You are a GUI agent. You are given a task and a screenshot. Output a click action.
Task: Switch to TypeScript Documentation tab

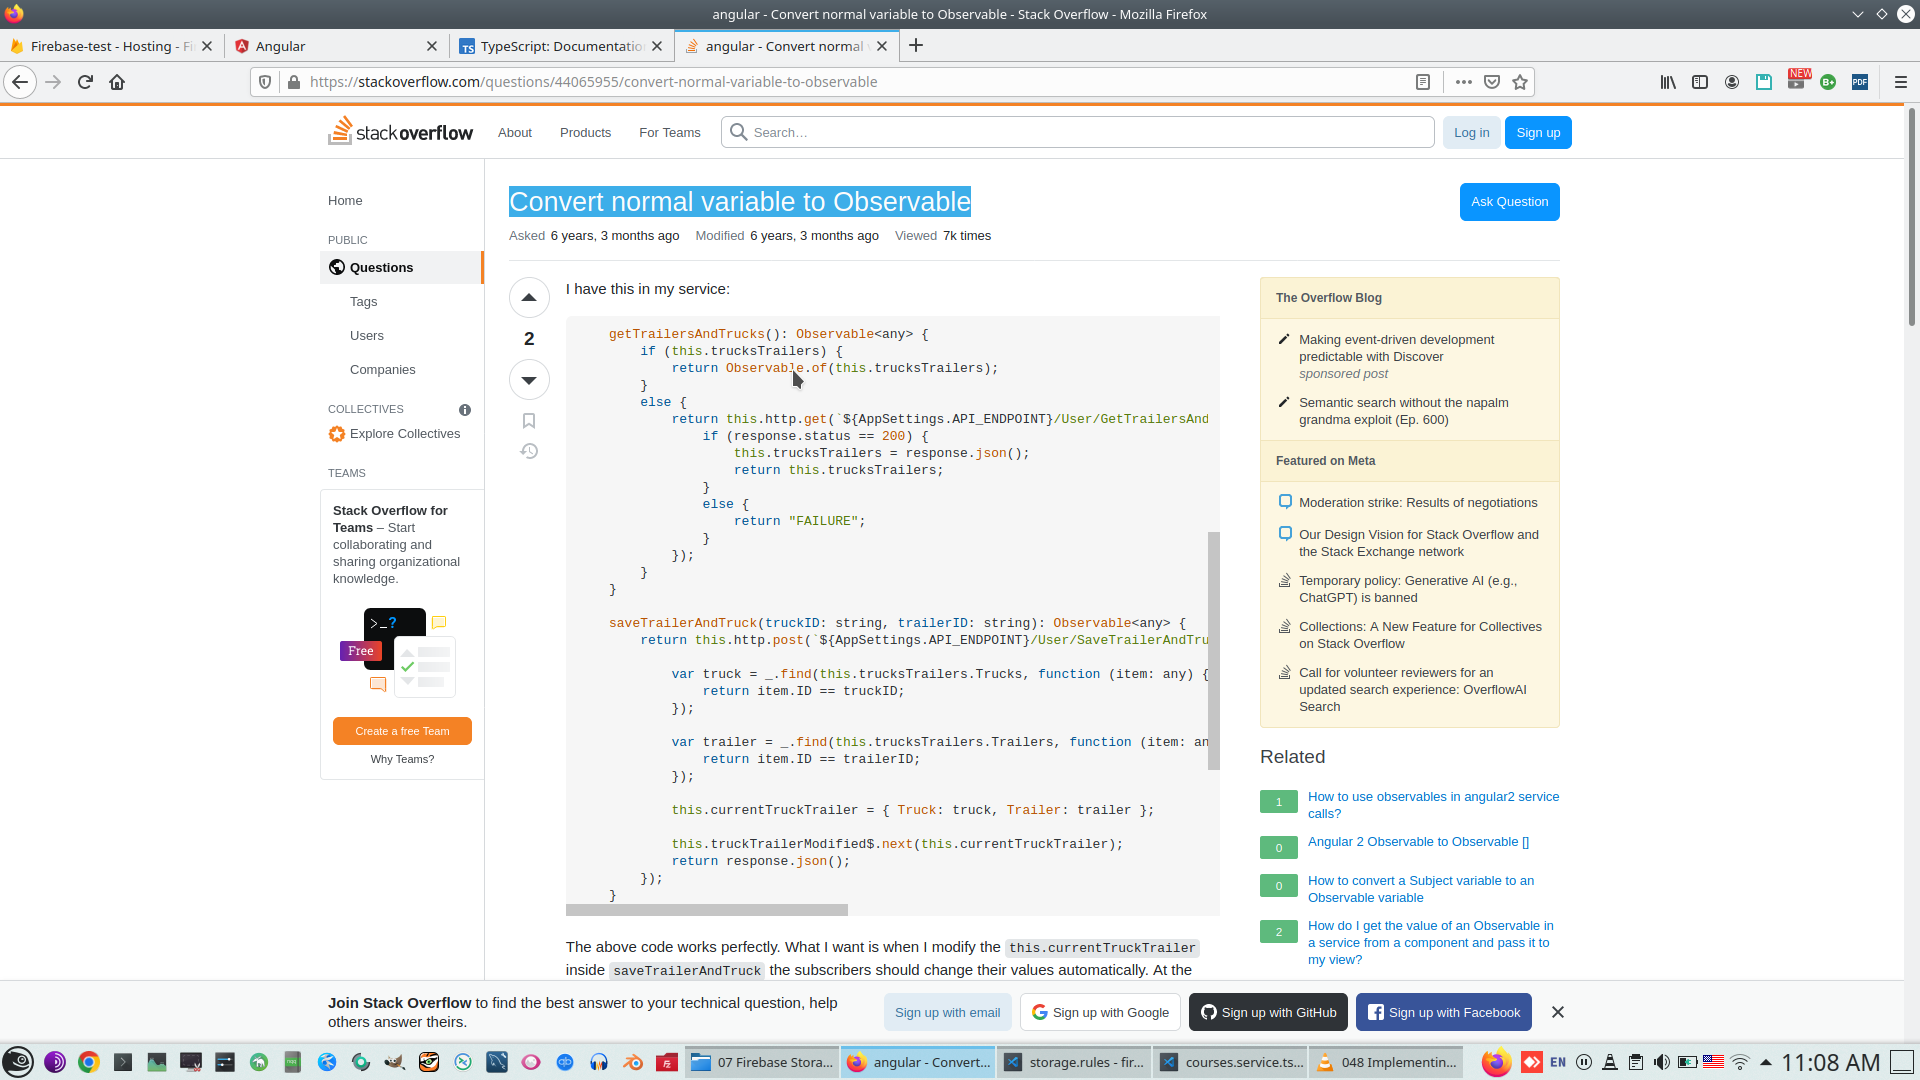pyautogui.click(x=560, y=46)
